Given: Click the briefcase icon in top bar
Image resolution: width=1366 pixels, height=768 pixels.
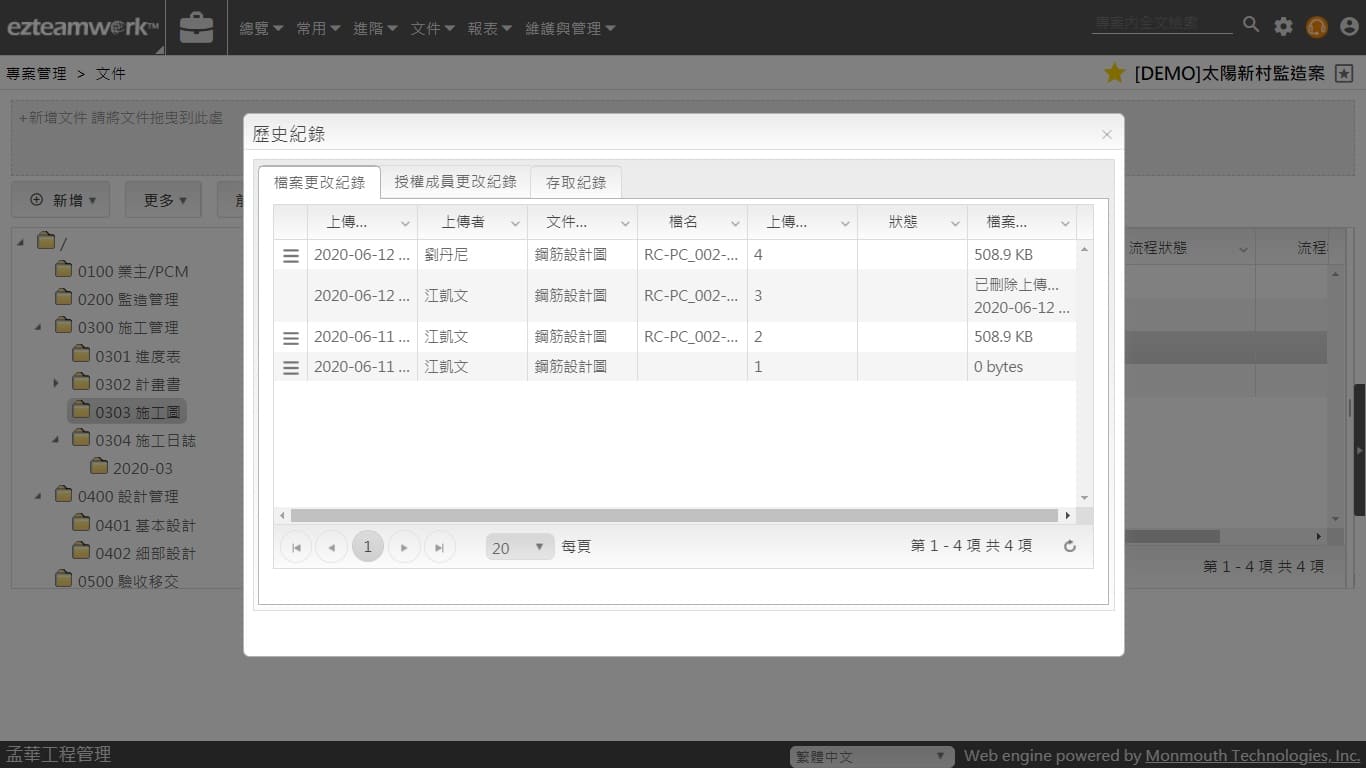Looking at the screenshot, I should (196, 28).
